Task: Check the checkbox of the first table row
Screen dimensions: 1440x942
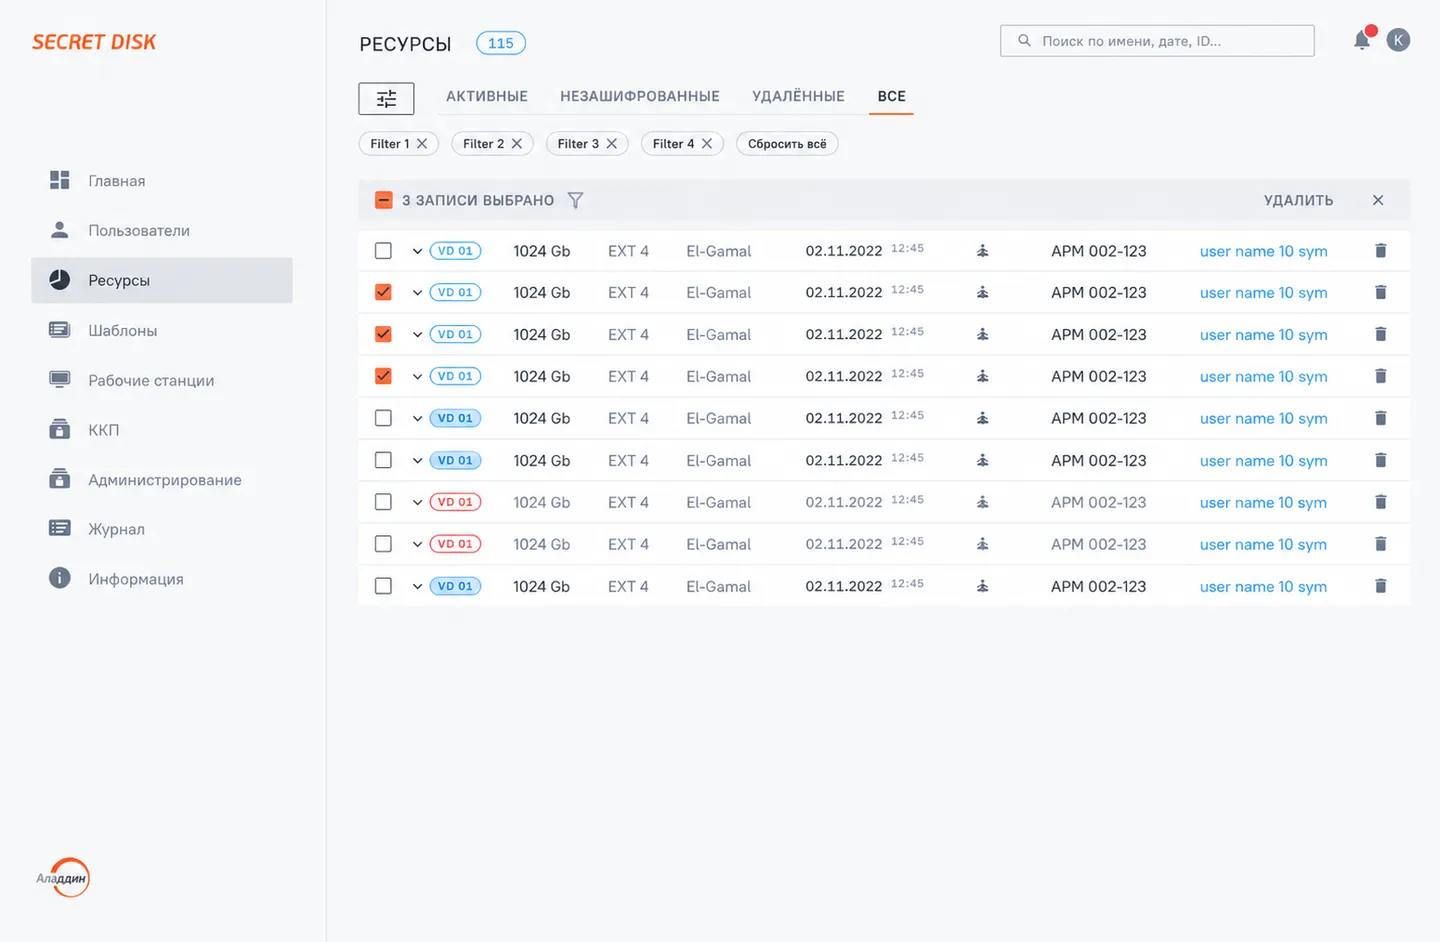Action: pyautogui.click(x=383, y=251)
